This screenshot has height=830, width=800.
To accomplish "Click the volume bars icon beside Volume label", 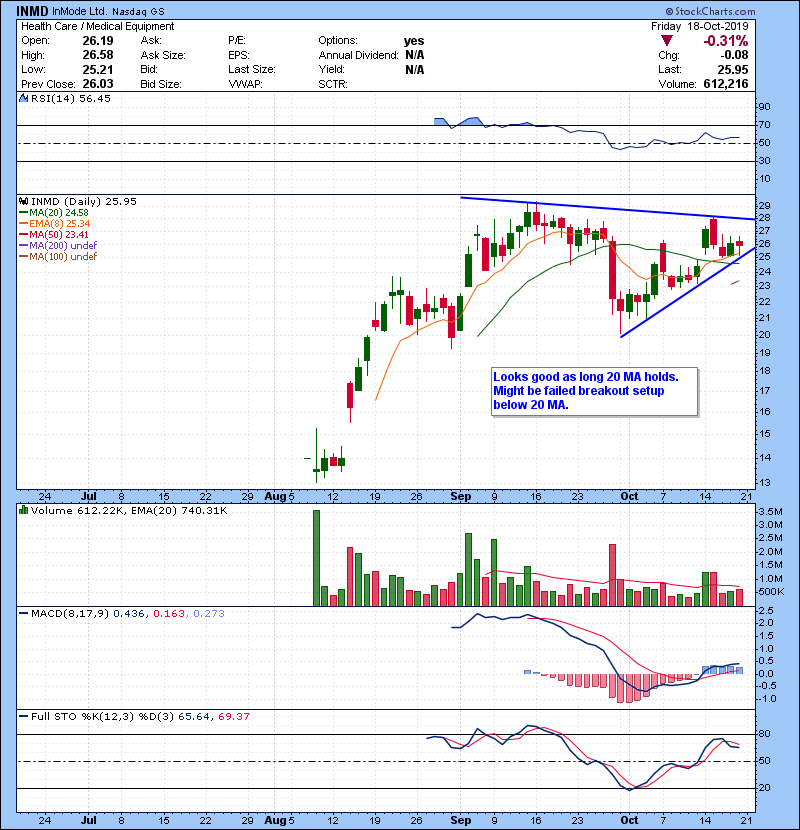I will pos(23,510).
